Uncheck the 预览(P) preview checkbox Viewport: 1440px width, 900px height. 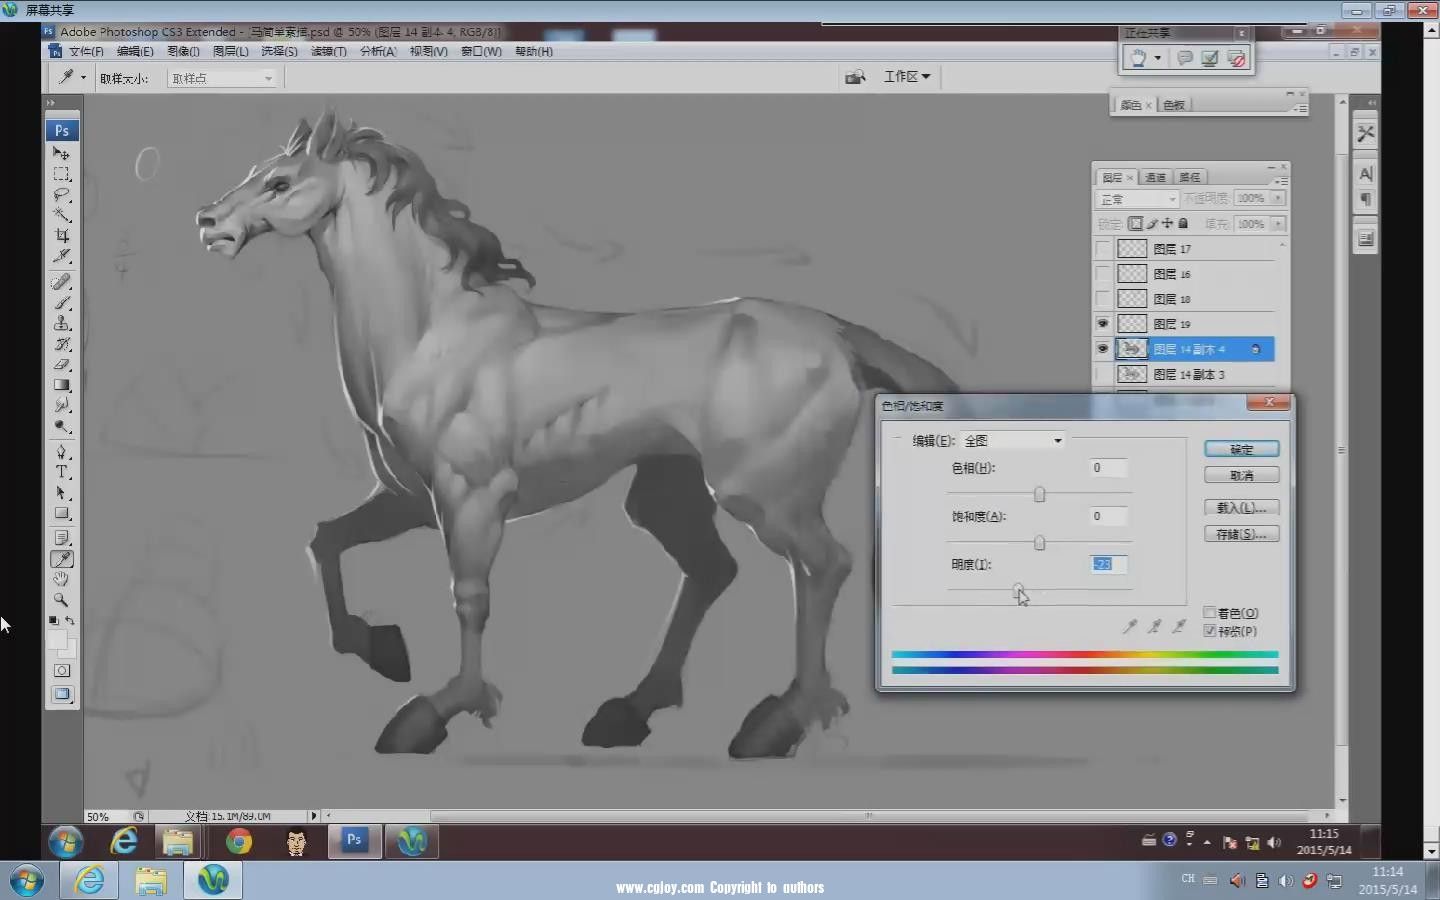[1210, 631]
